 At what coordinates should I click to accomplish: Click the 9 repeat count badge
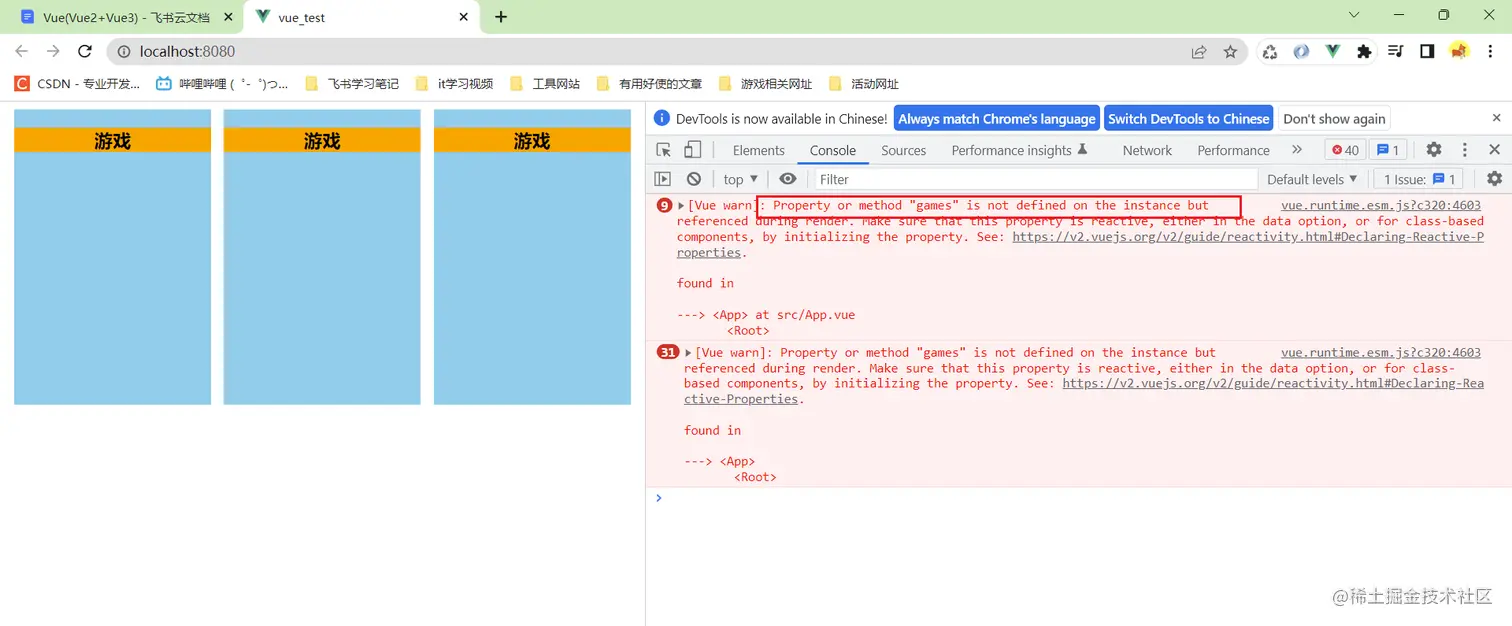664,205
